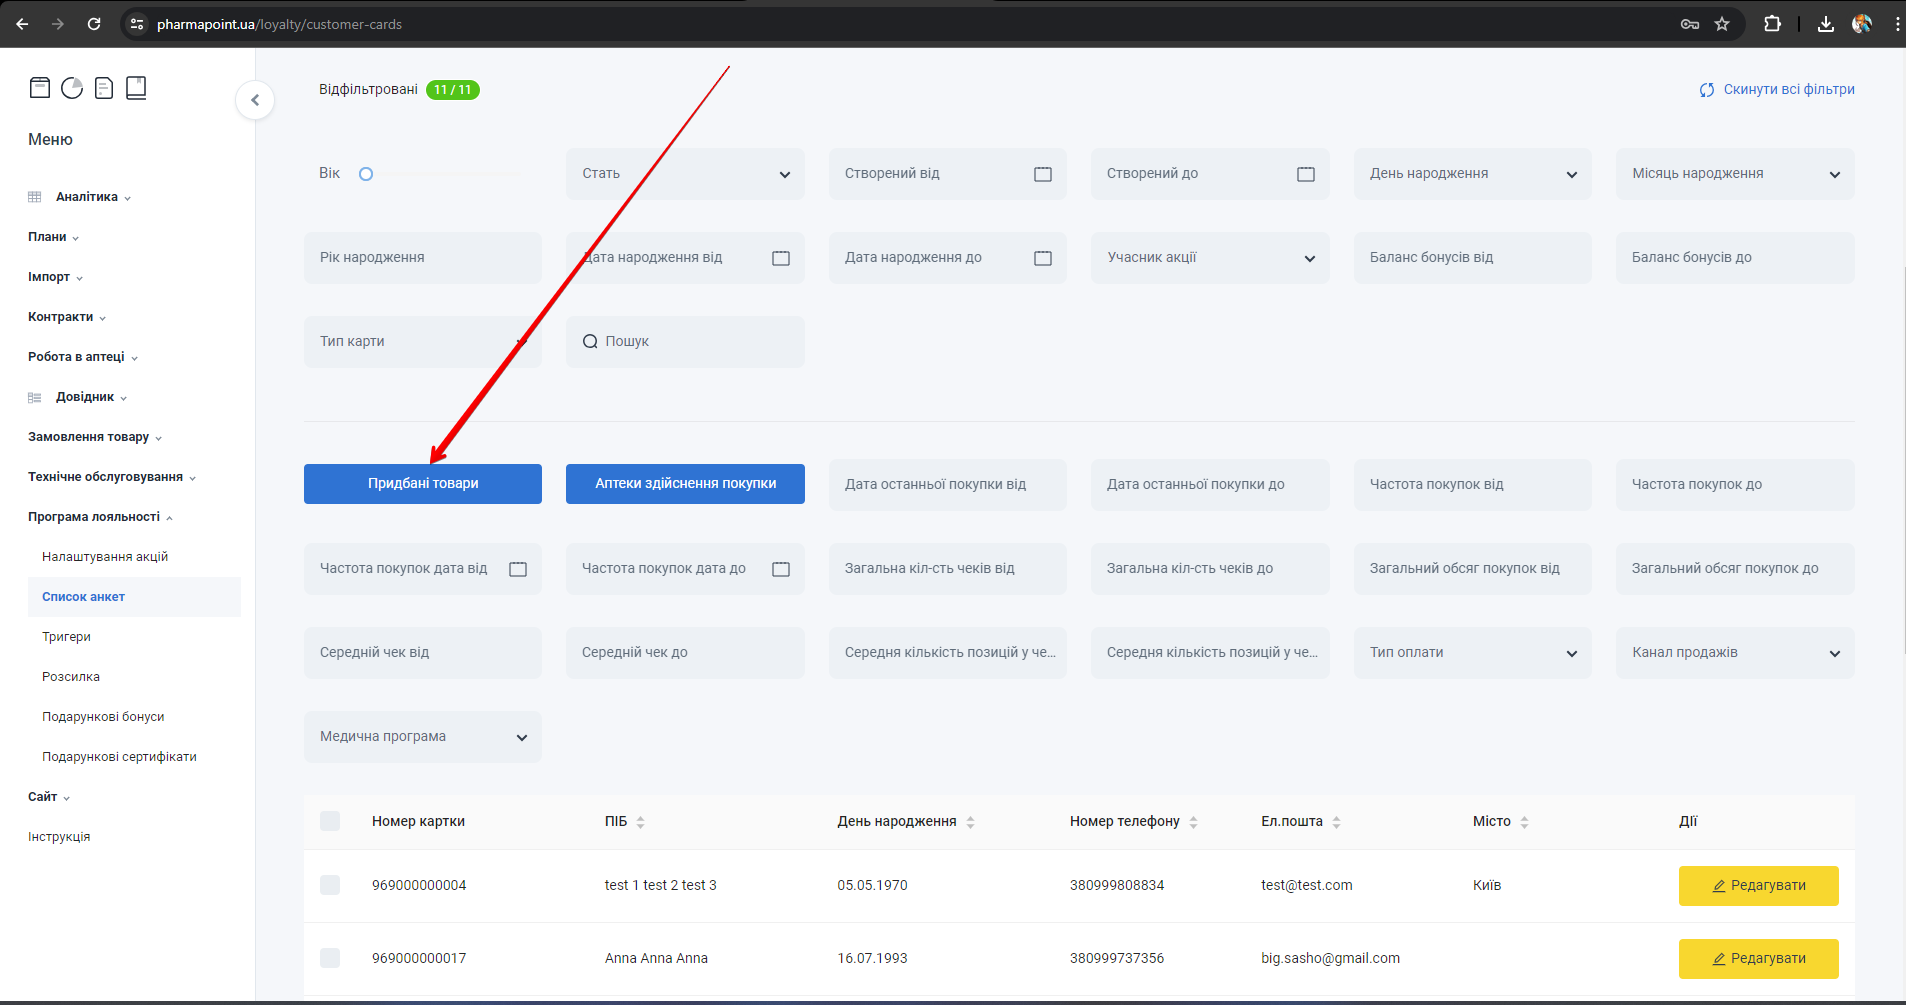This screenshot has height=1005, width=1906.
Task: Open Тригери in the loyalty menu
Action: point(66,637)
